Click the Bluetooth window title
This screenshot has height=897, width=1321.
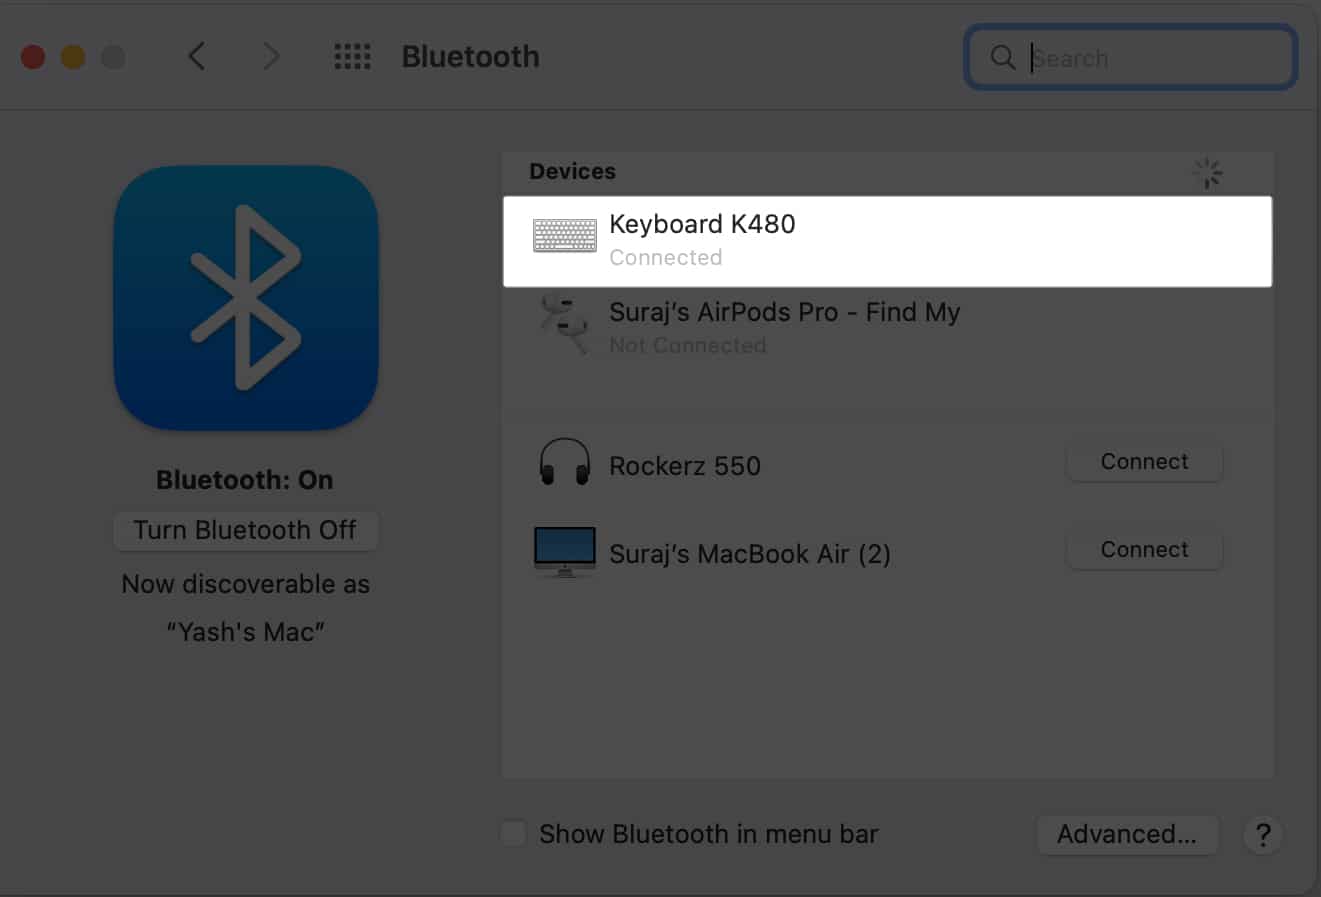point(470,57)
